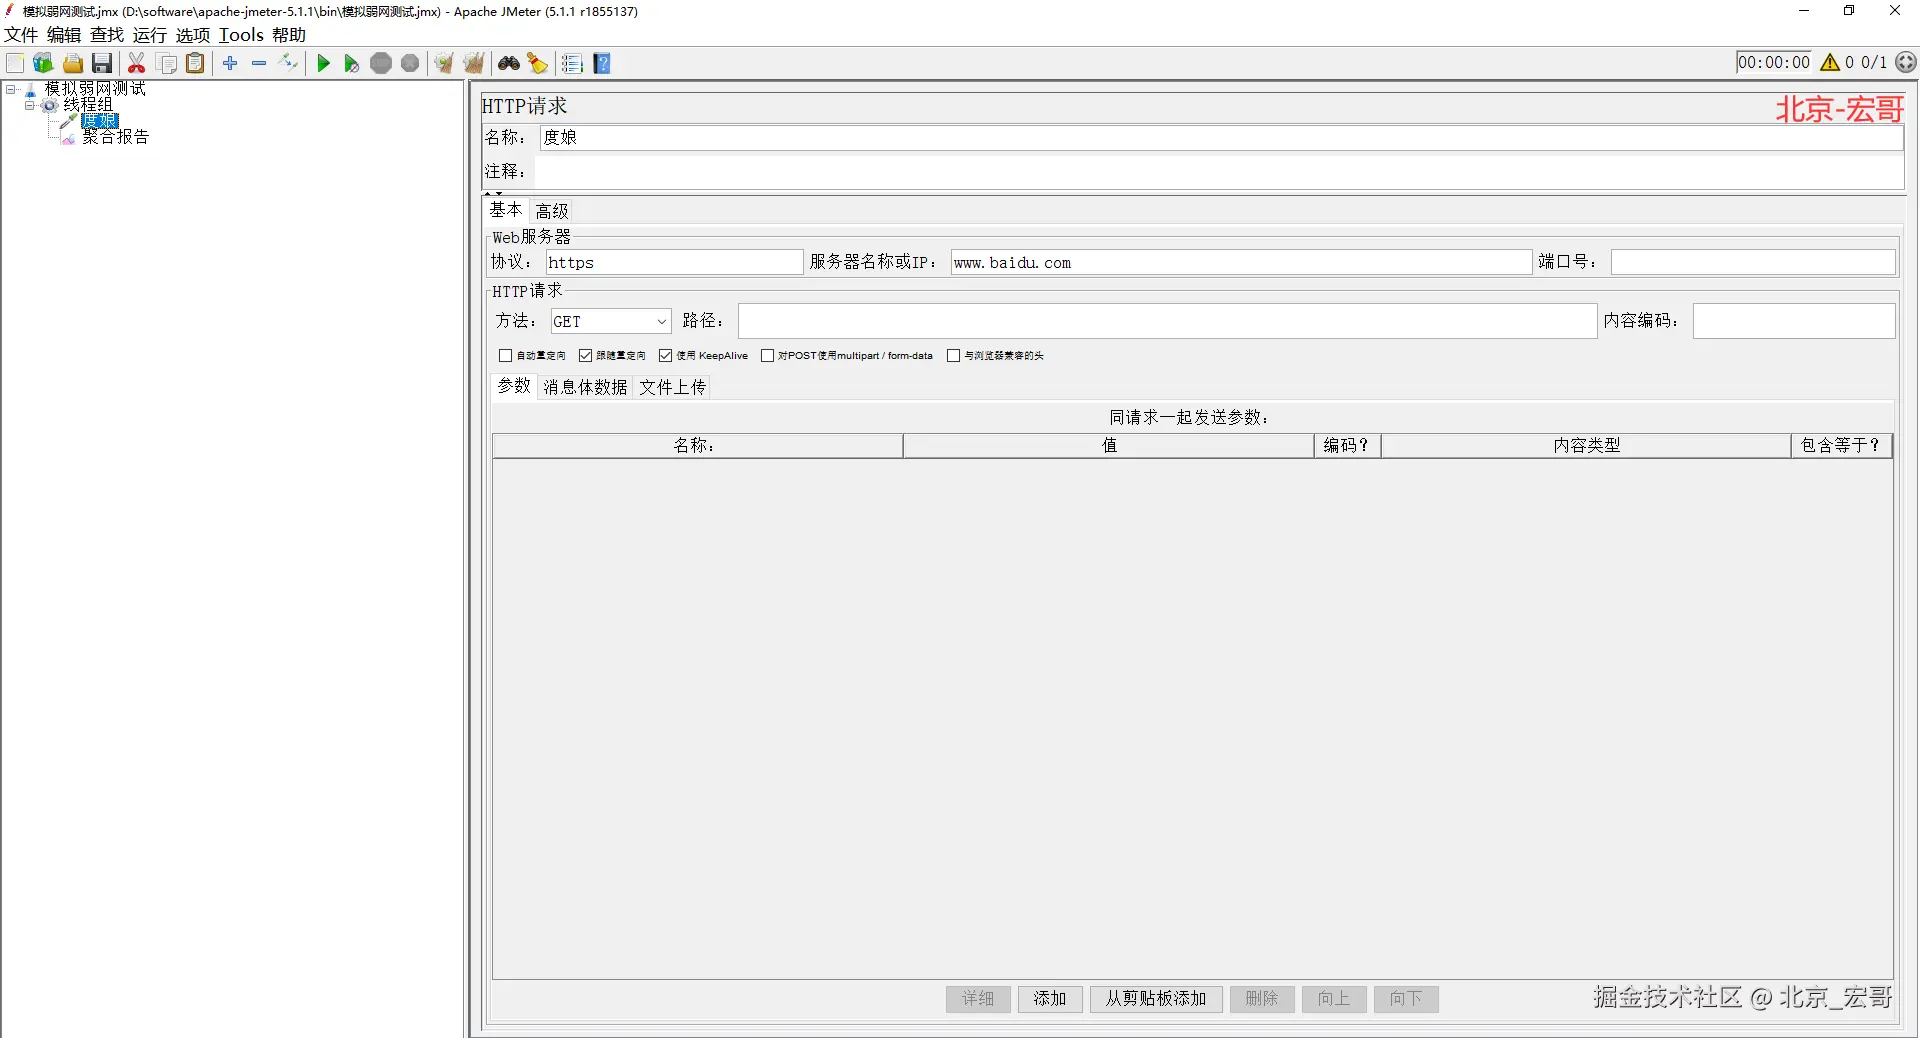Image resolution: width=1920 pixels, height=1038 pixels.
Task: Save the test plan with floppy icon
Action: (102, 63)
